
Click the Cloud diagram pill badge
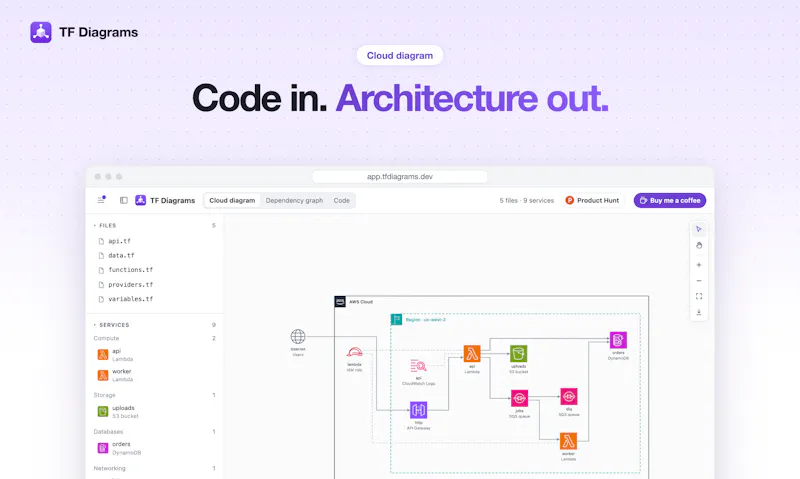pyautogui.click(x=399, y=55)
